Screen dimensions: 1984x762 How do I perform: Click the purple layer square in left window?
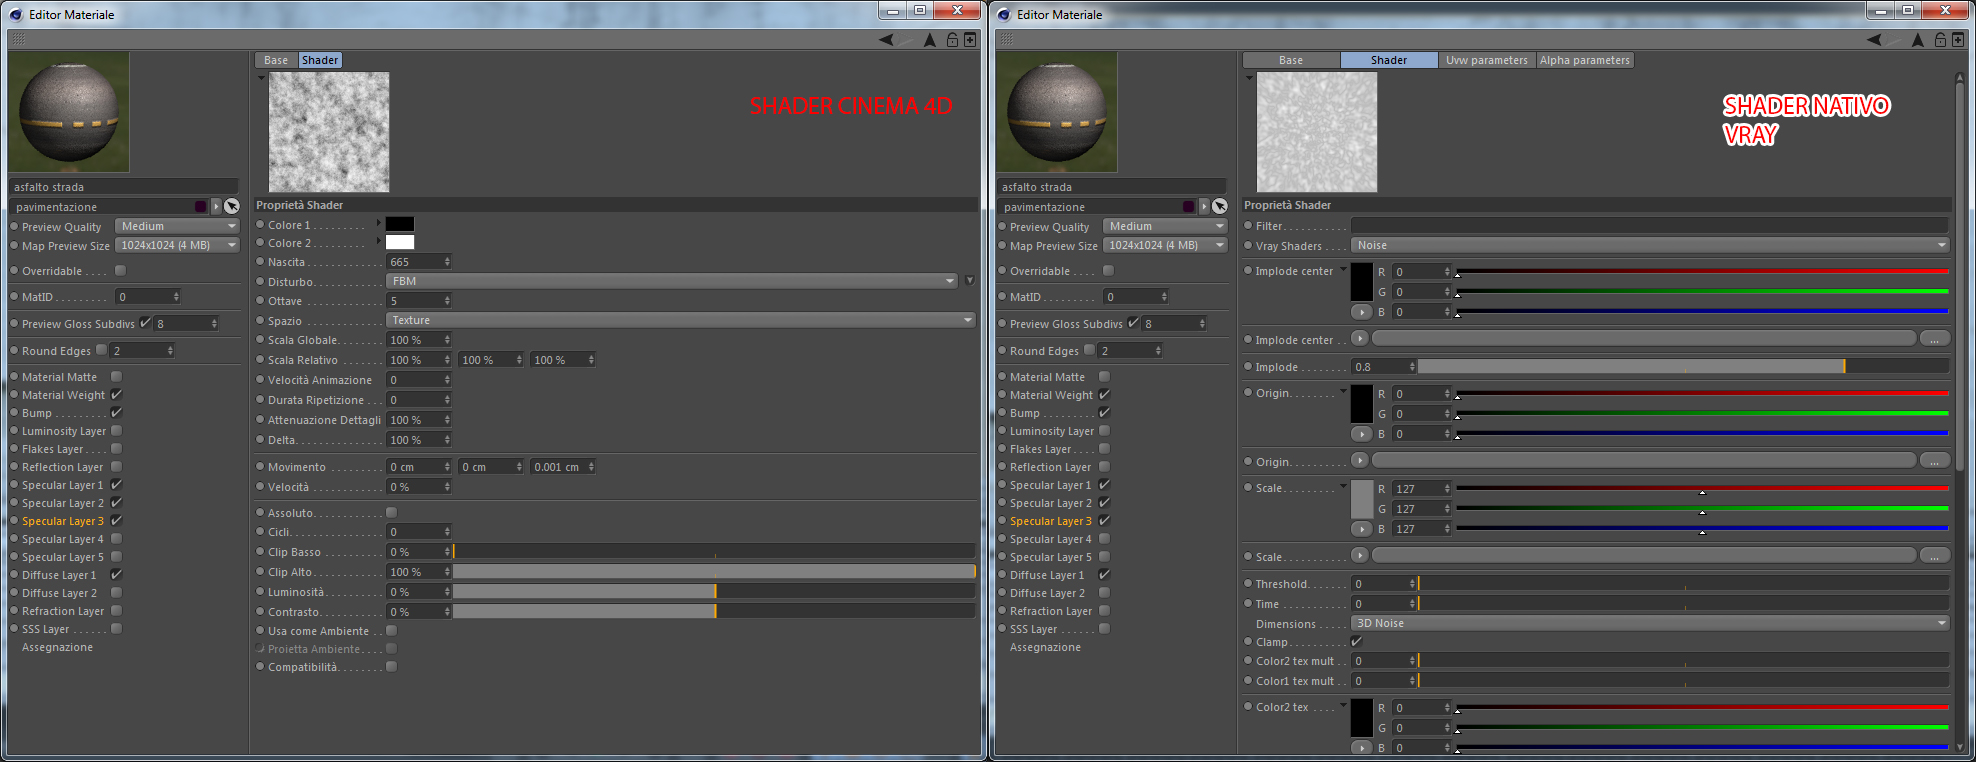click(201, 207)
